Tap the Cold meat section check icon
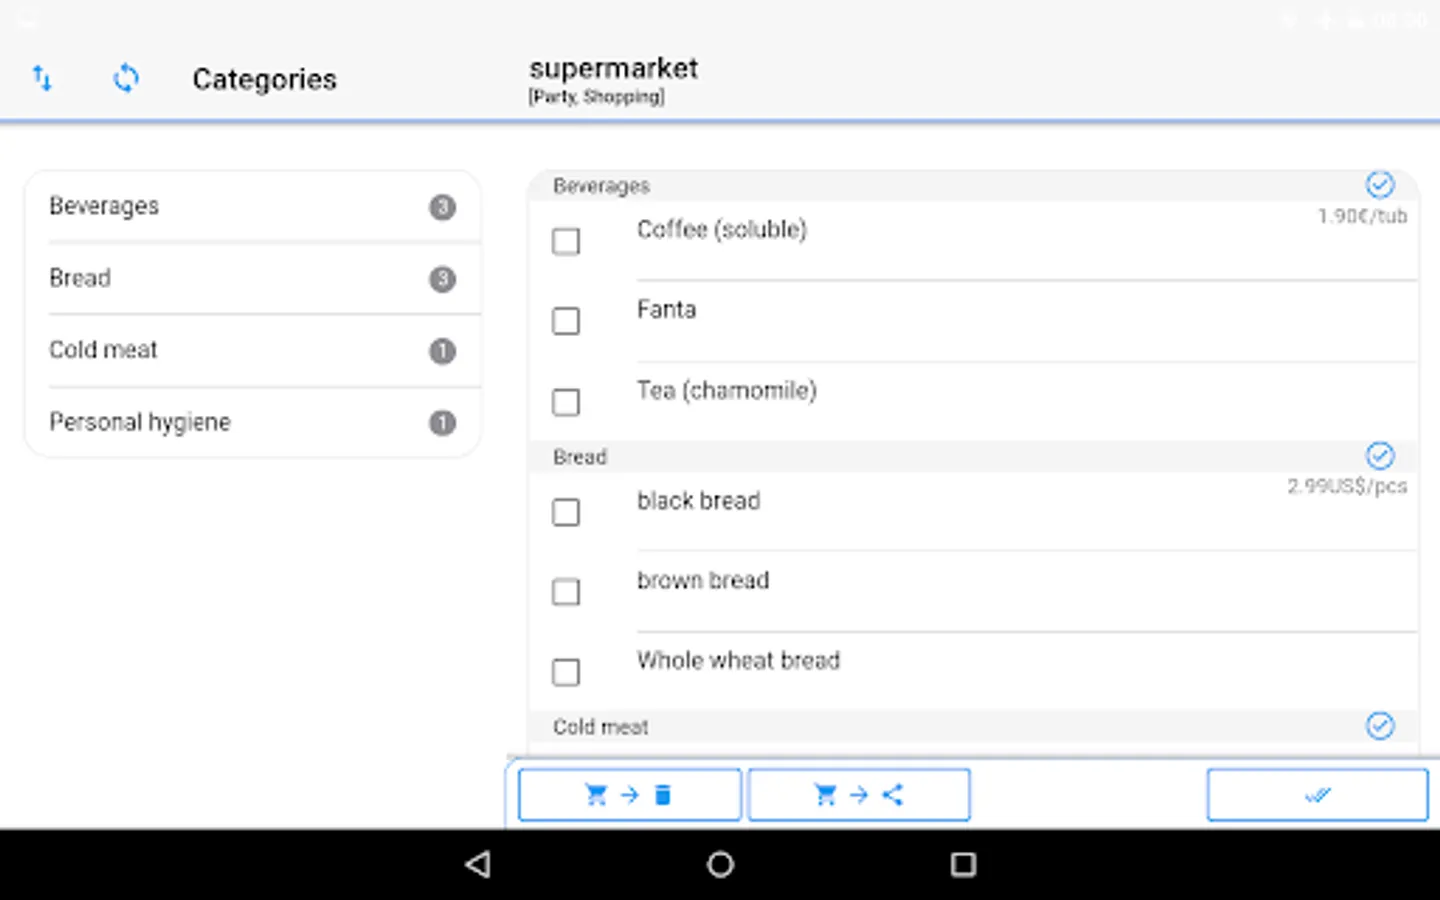 (x=1380, y=726)
